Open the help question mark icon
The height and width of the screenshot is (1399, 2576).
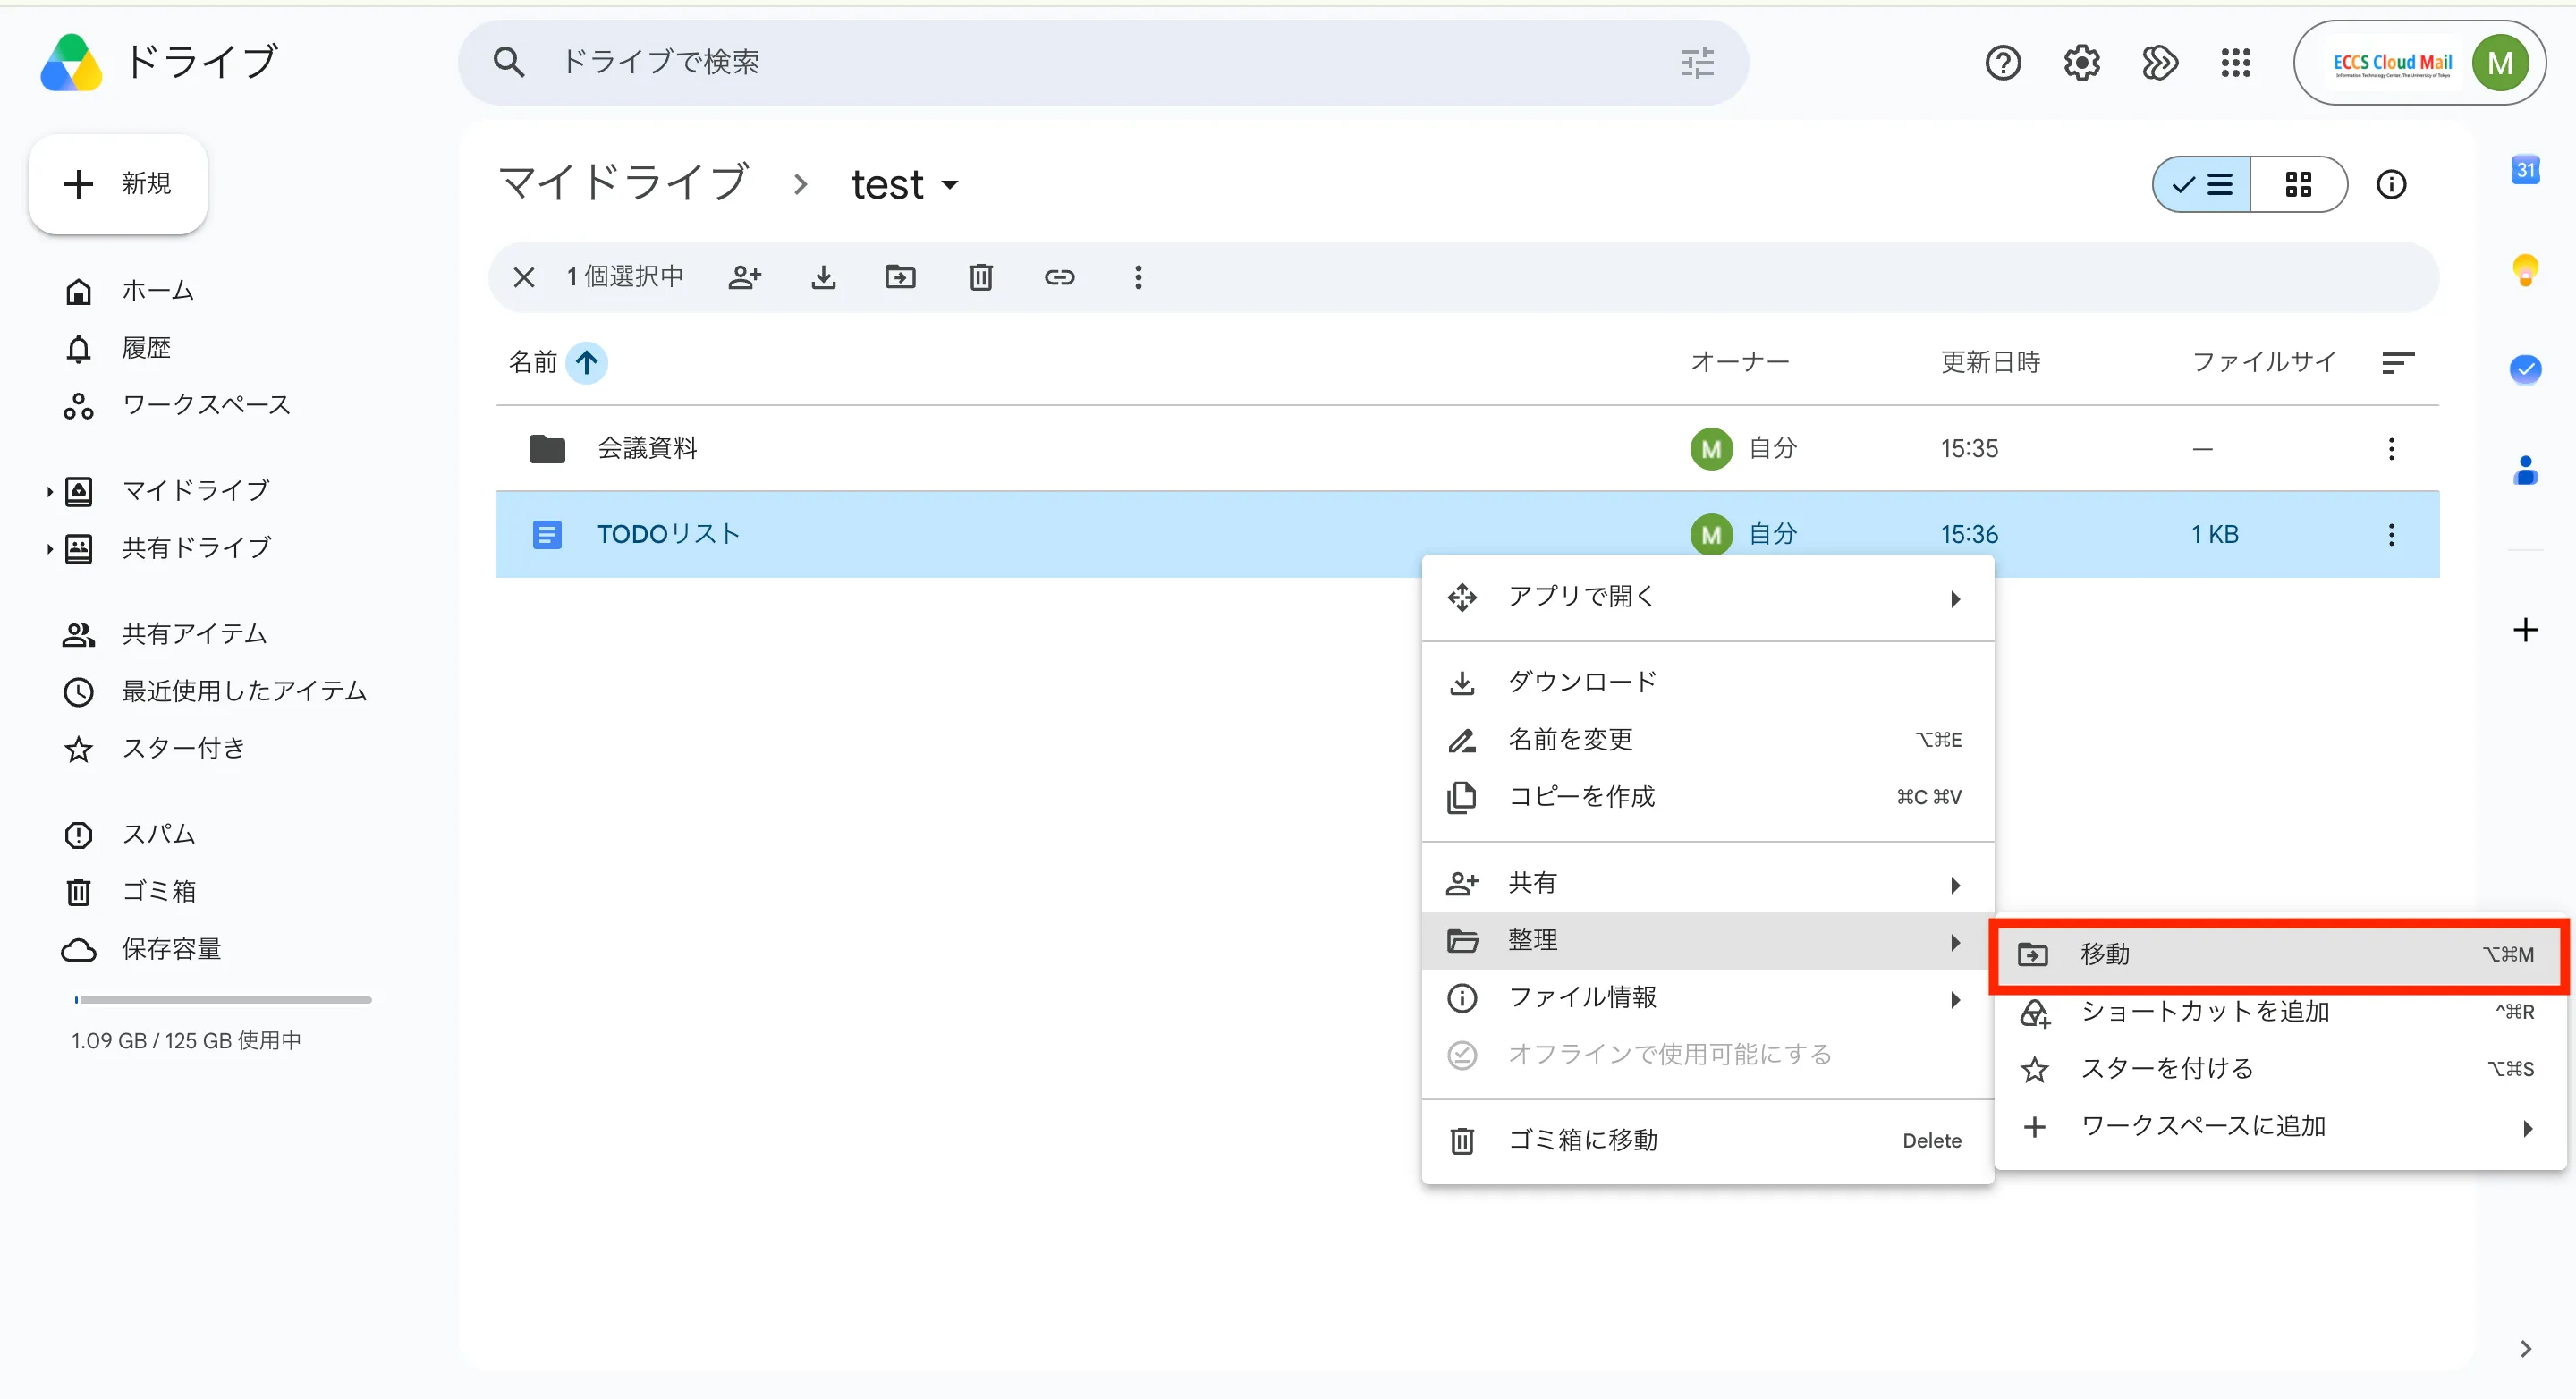pyautogui.click(x=2003, y=63)
